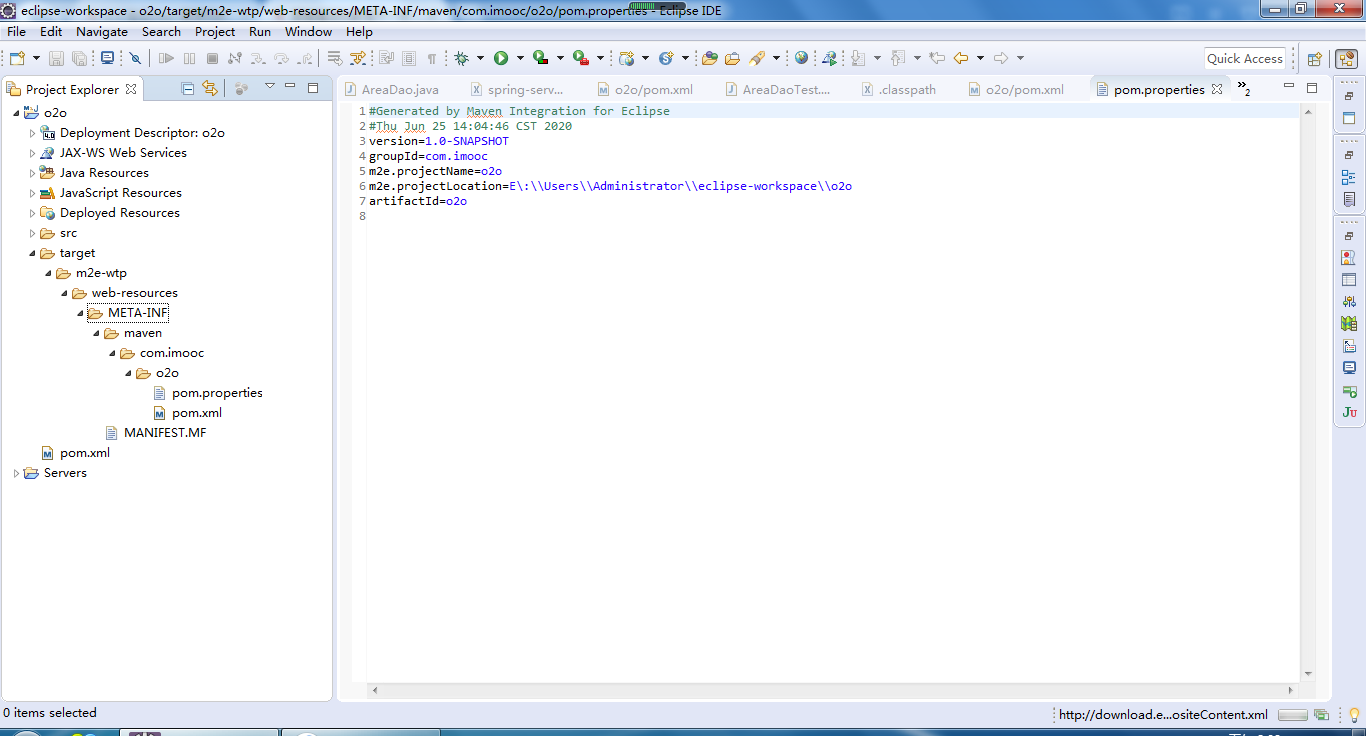The width and height of the screenshot is (1366, 736).
Task: Open the Run configurations dropdown arrow
Action: [x=520, y=58]
